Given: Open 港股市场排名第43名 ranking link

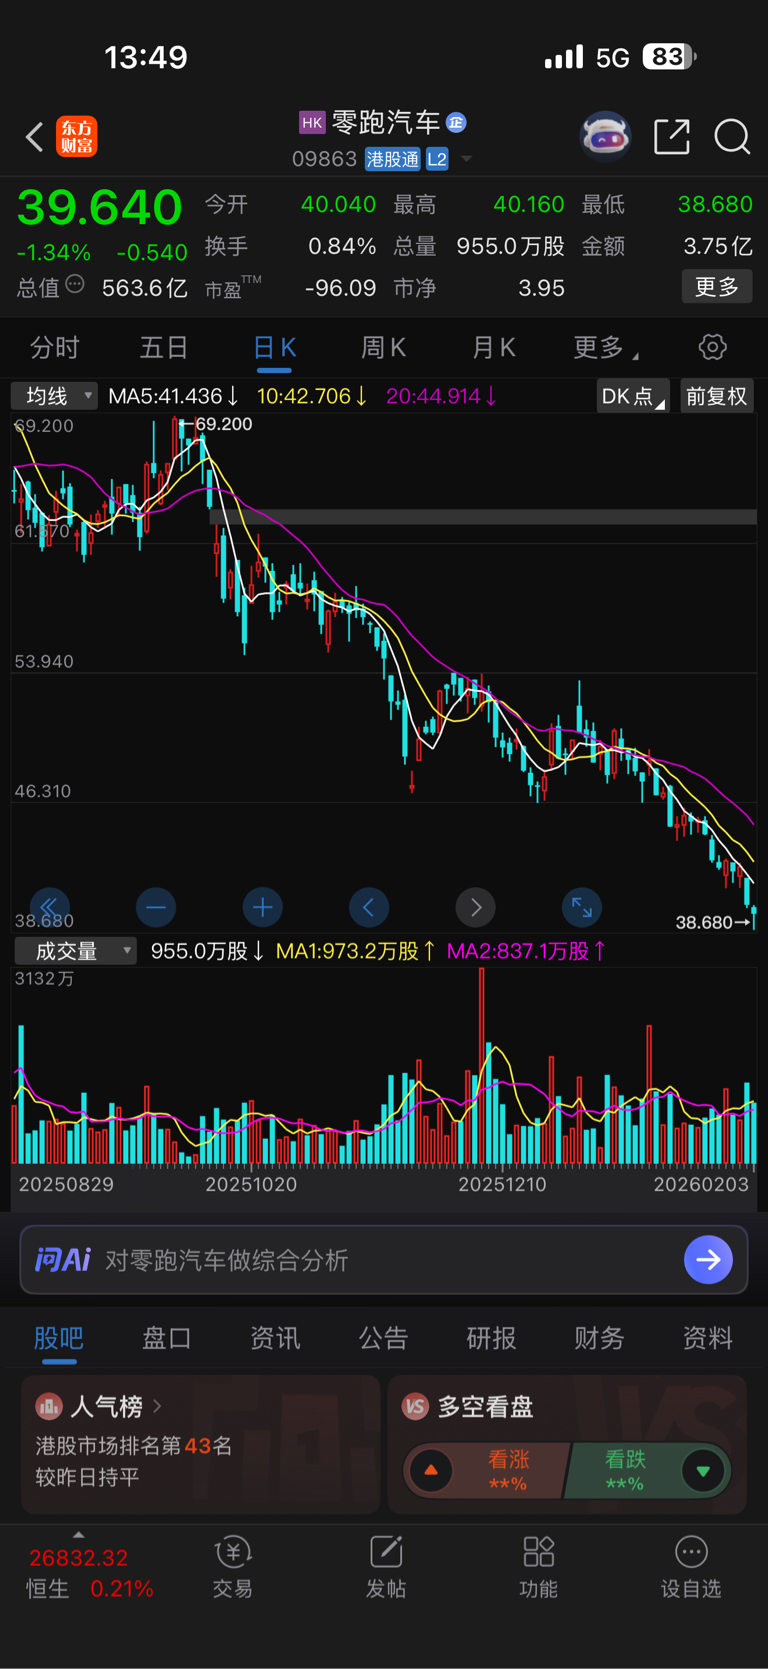Looking at the screenshot, I should (134, 1446).
